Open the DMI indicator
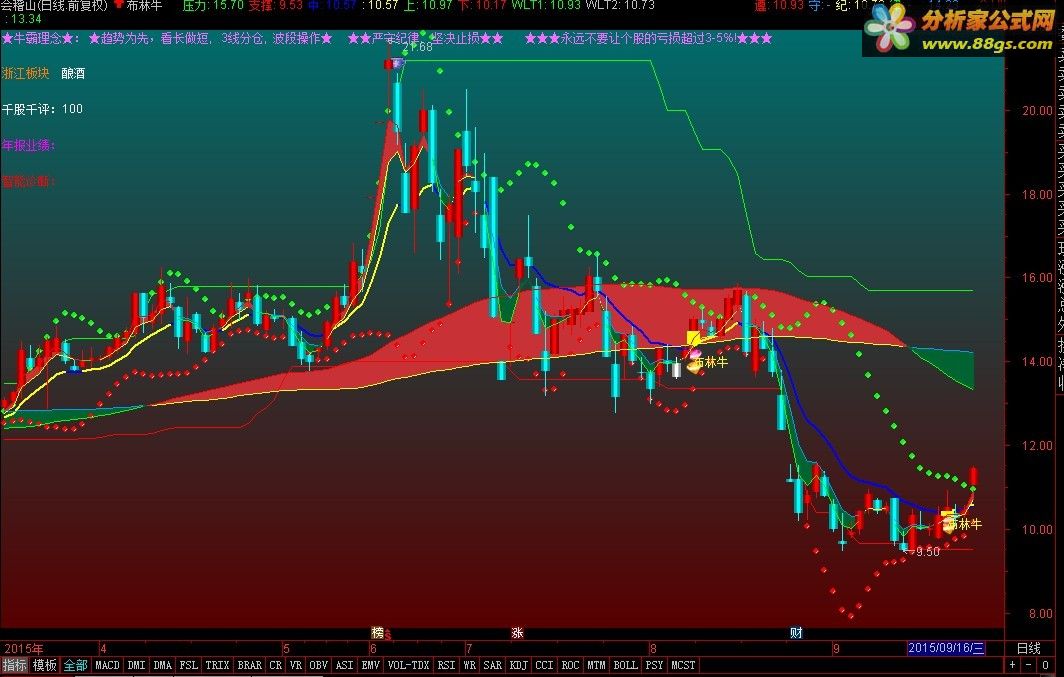 [x=136, y=665]
